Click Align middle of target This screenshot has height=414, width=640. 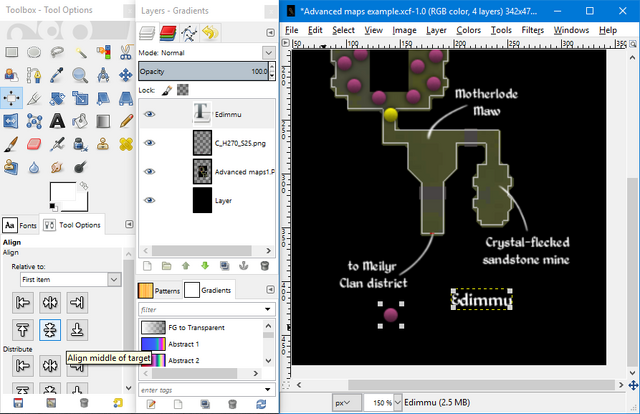coord(50,330)
